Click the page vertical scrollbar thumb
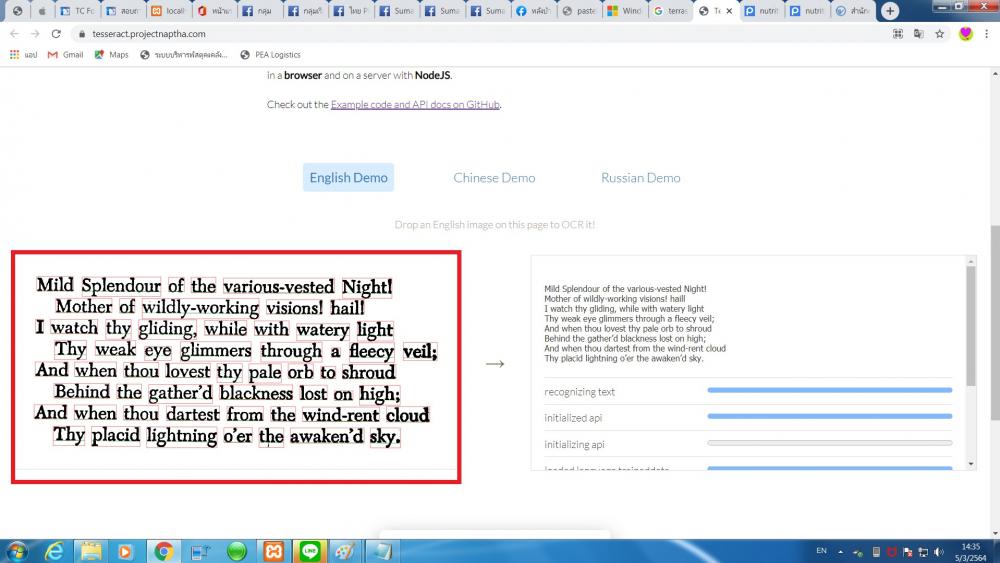This screenshot has height=563, width=1000. [995, 323]
